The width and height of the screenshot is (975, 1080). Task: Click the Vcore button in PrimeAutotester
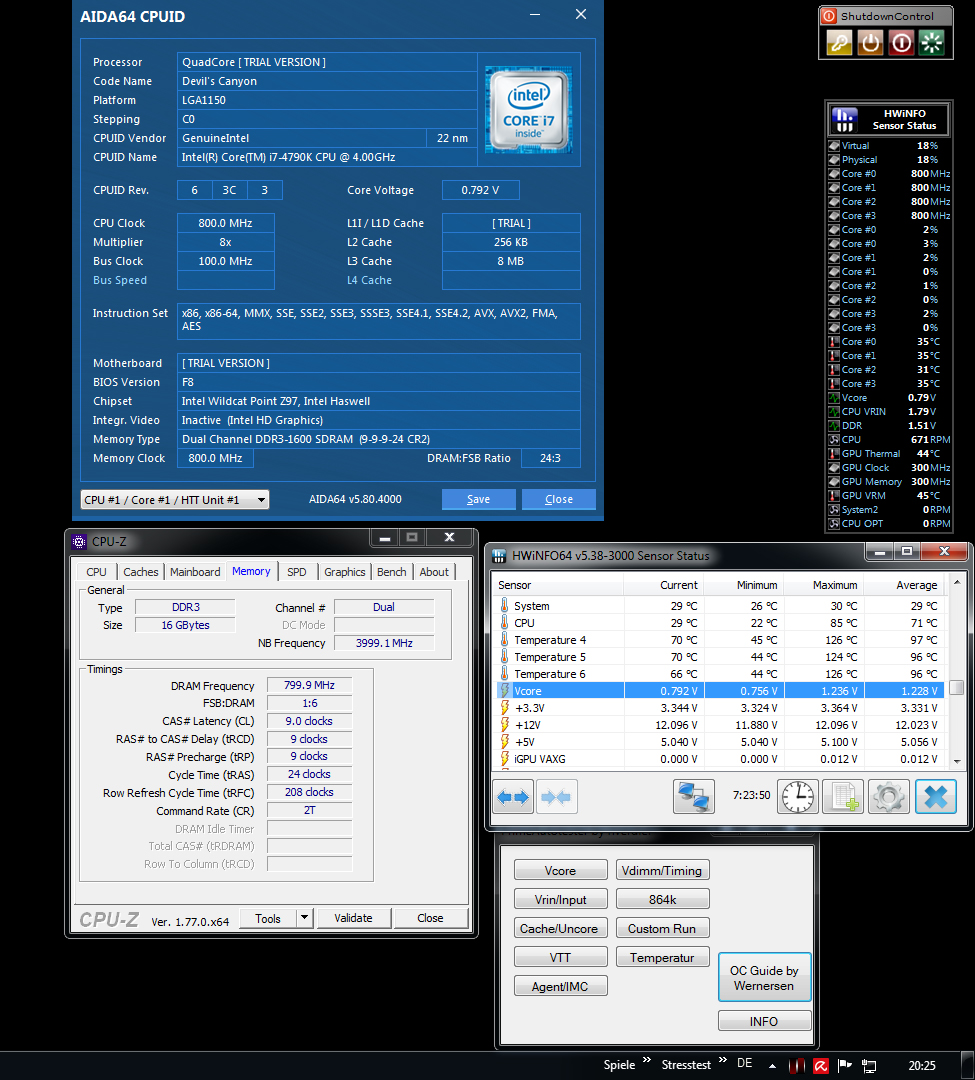[560, 871]
